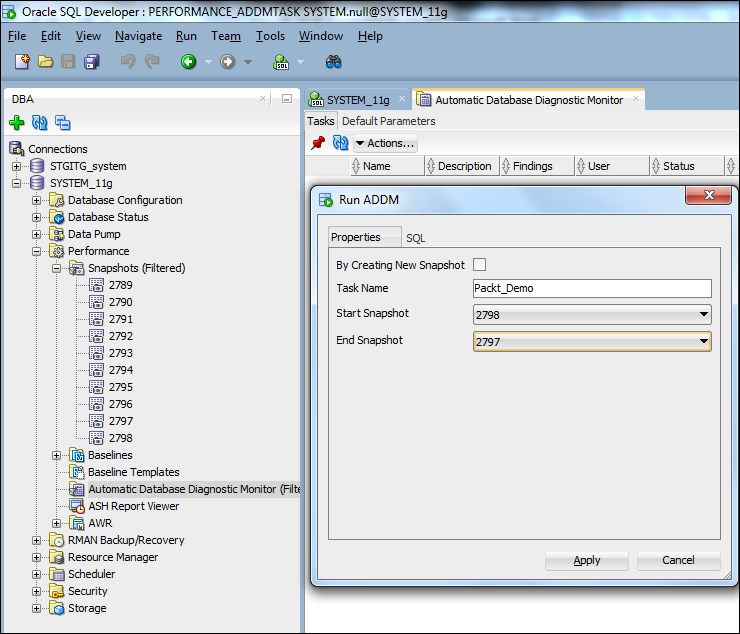Select snapshot 2798 in the tree
This screenshot has width=740, height=634.
click(121, 438)
